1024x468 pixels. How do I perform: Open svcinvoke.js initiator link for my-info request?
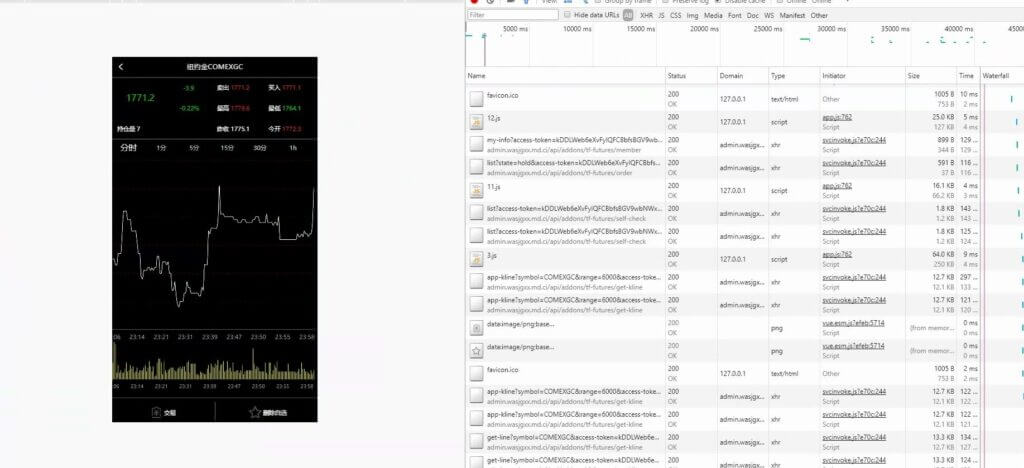tap(853, 140)
